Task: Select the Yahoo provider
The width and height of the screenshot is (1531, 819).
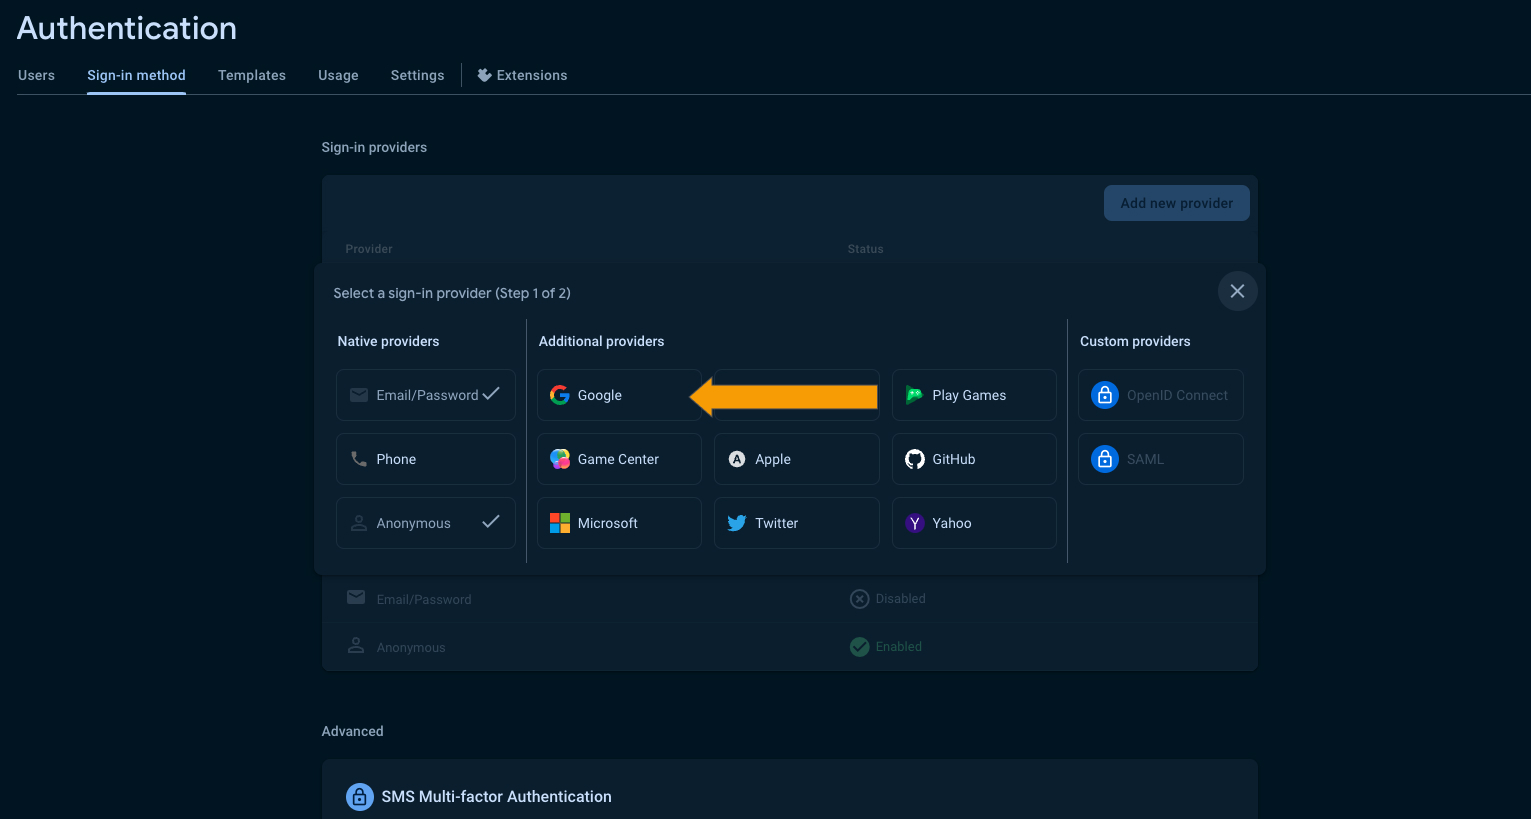Action: pos(974,523)
